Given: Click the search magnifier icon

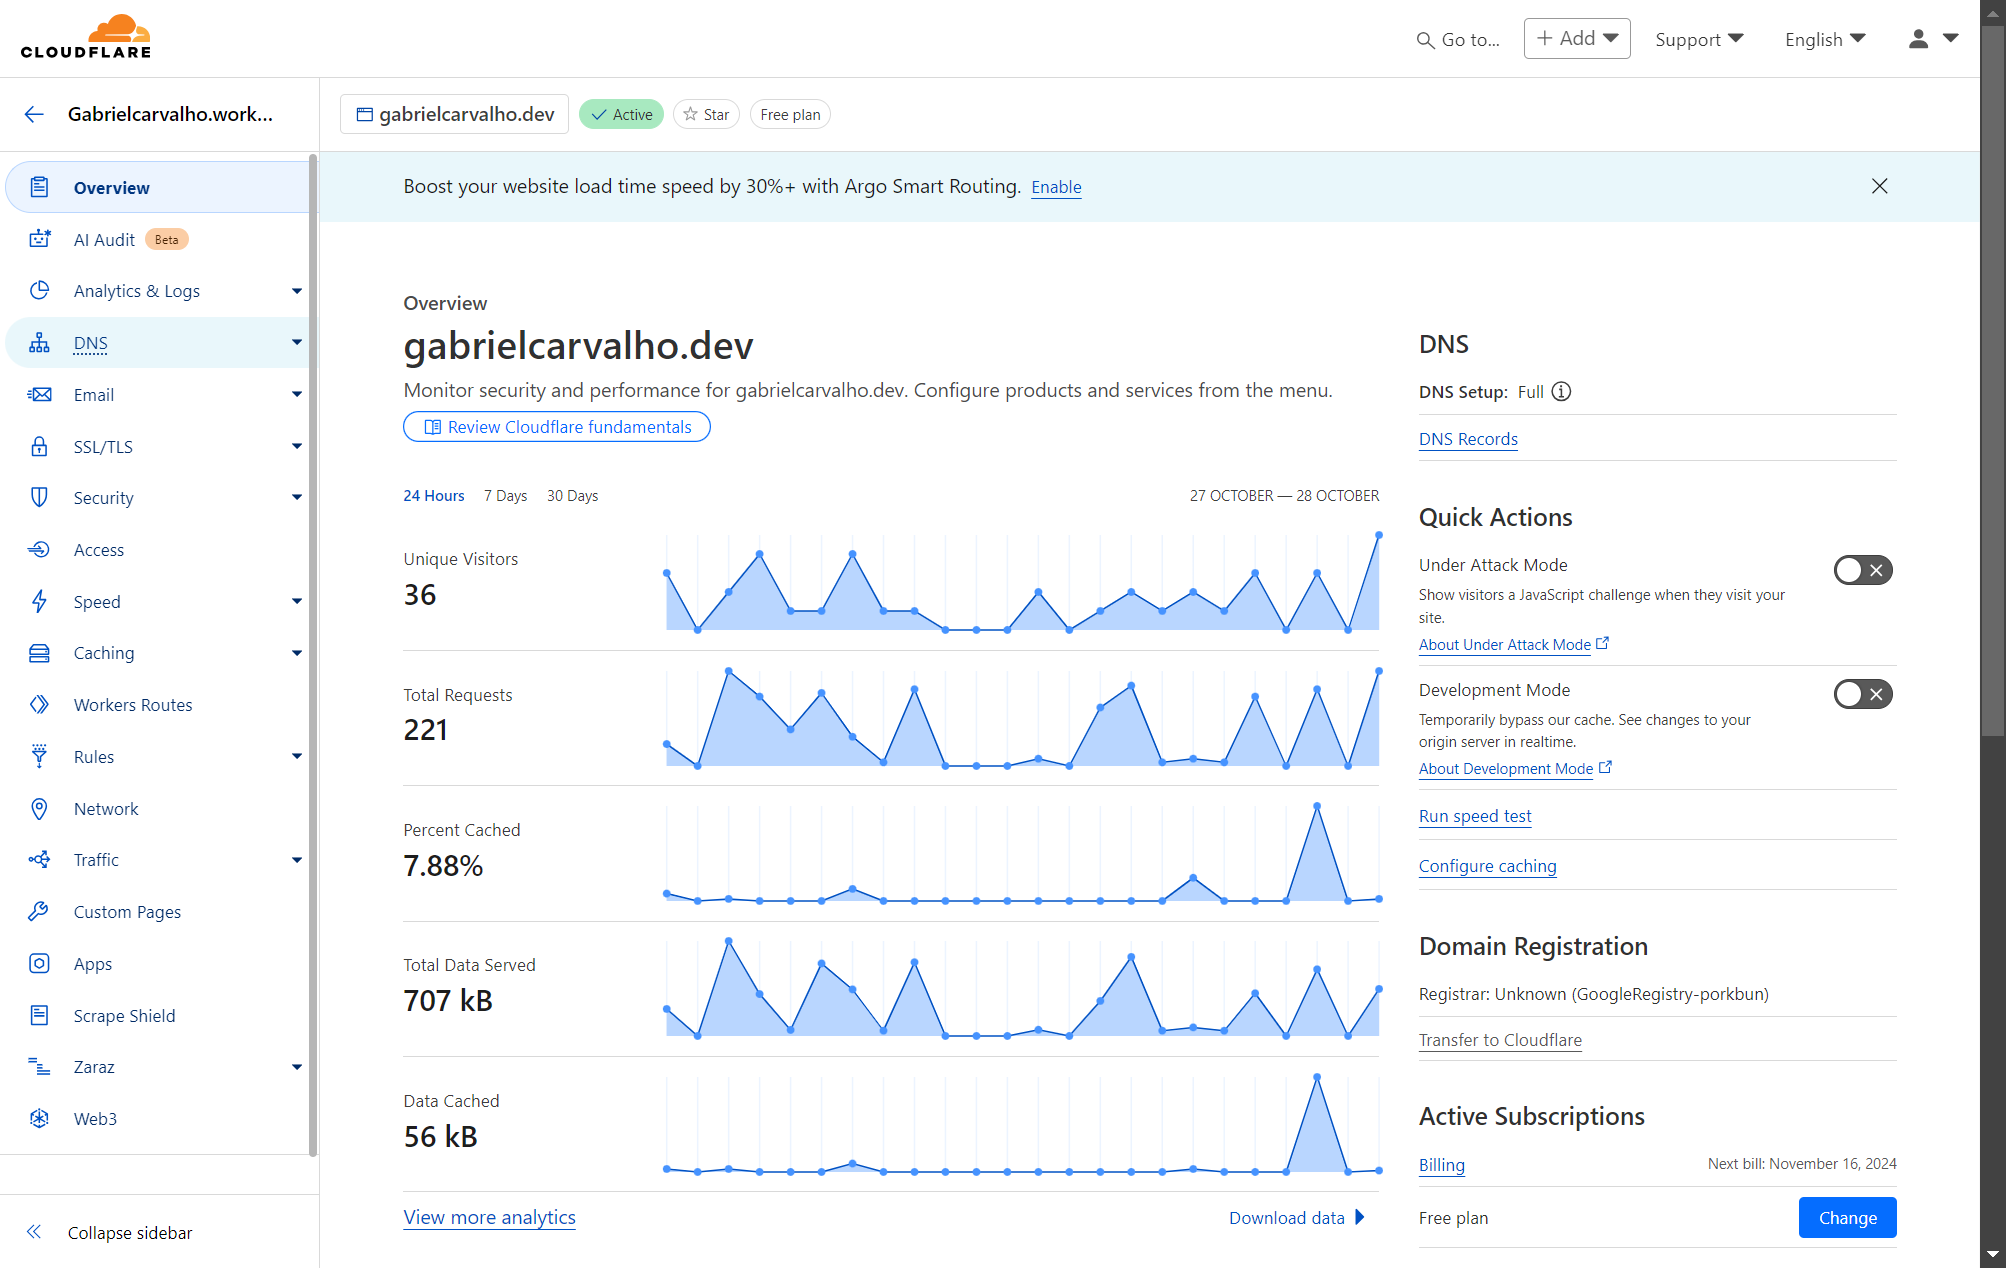Looking at the screenshot, I should pyautogui.click(x=1425, y=40).
